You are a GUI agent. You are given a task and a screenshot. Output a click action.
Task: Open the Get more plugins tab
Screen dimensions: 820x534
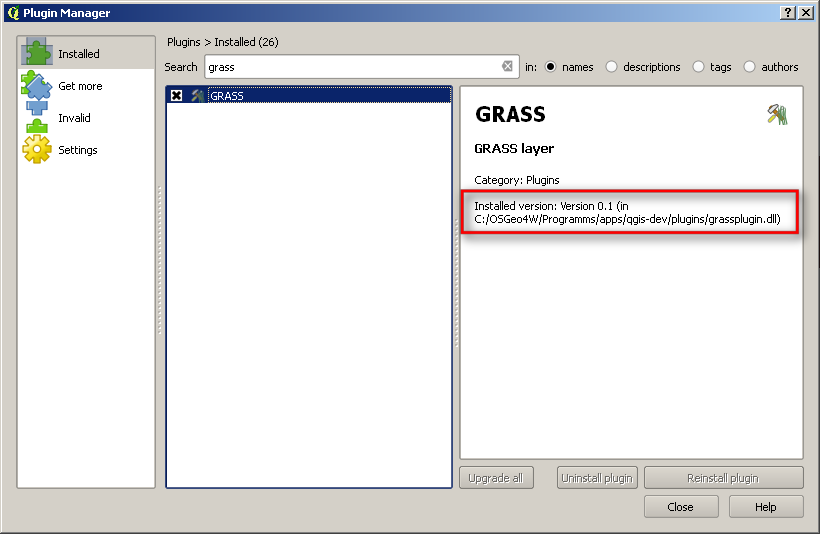tap(86, 86)
